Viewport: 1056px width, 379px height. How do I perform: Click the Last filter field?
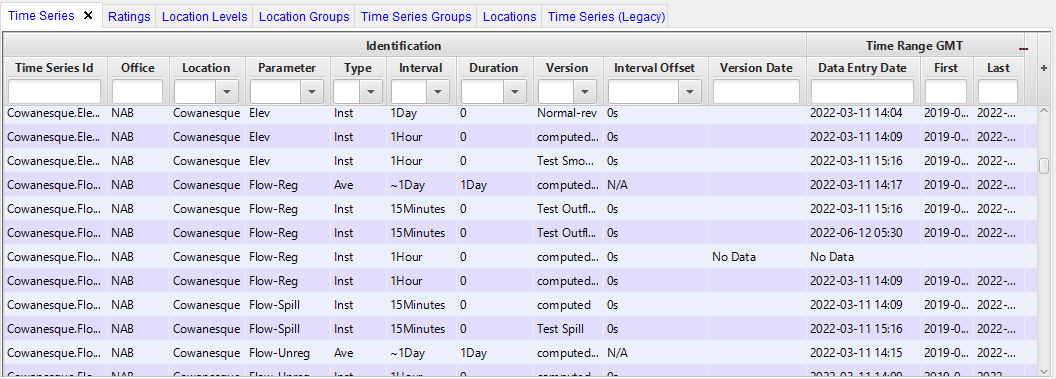pos(998,92)
